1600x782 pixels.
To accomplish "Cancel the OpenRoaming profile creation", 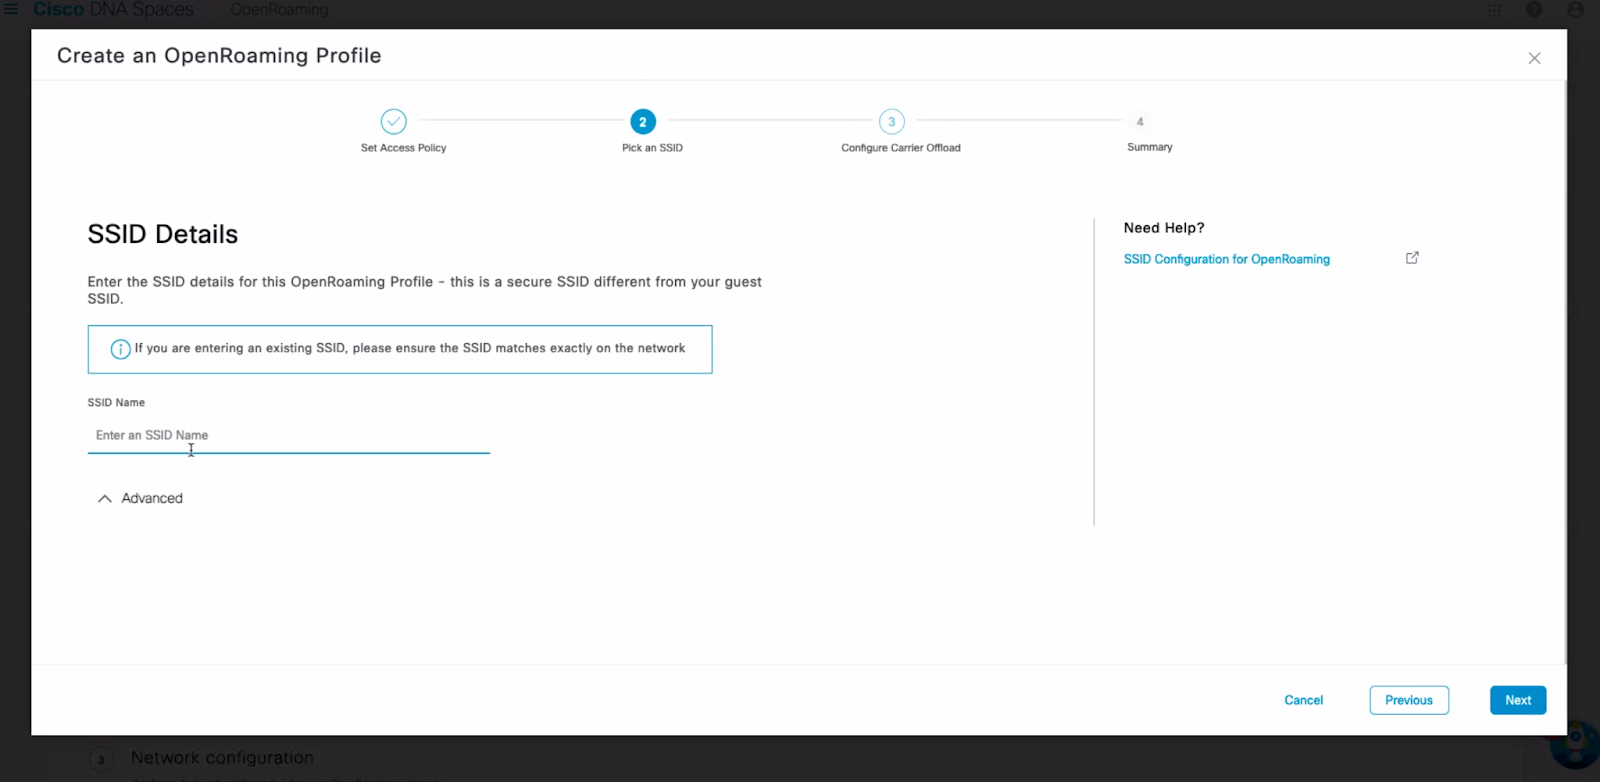I will (1304, 700).
